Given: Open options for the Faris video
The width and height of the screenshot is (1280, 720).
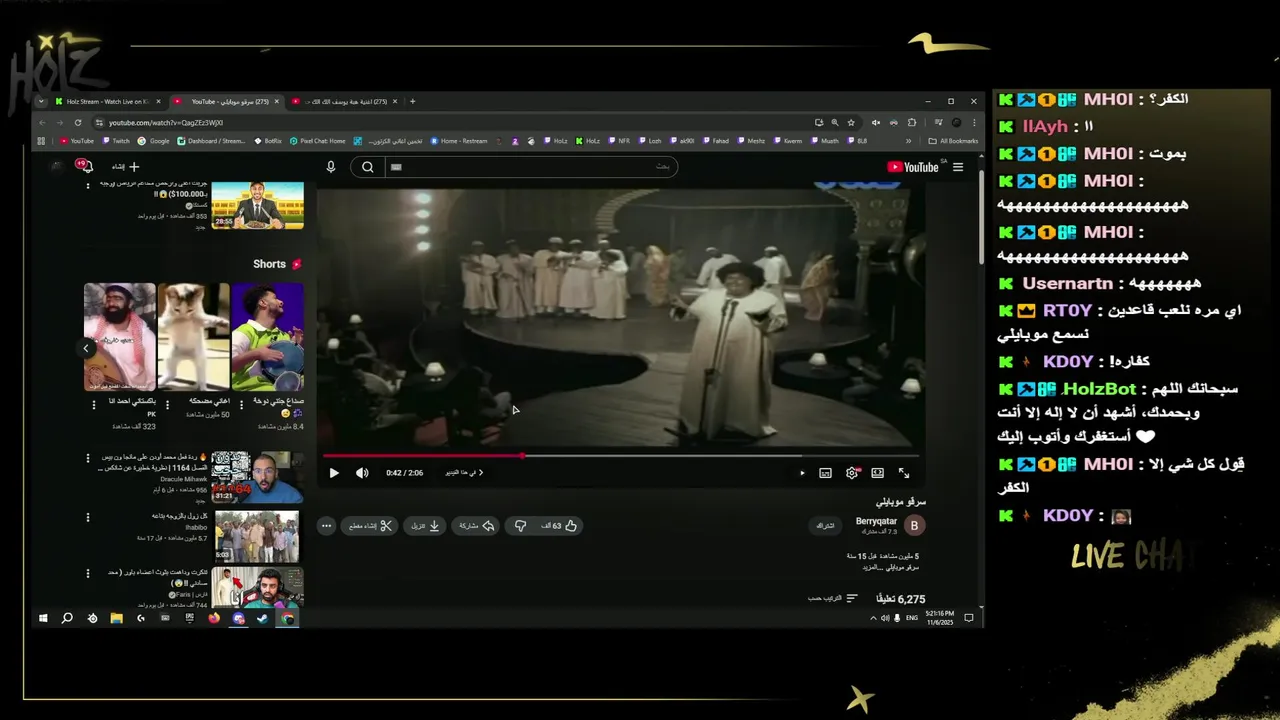Looking at the screenshot, I should pyautogui.click(x=88, y=575).
